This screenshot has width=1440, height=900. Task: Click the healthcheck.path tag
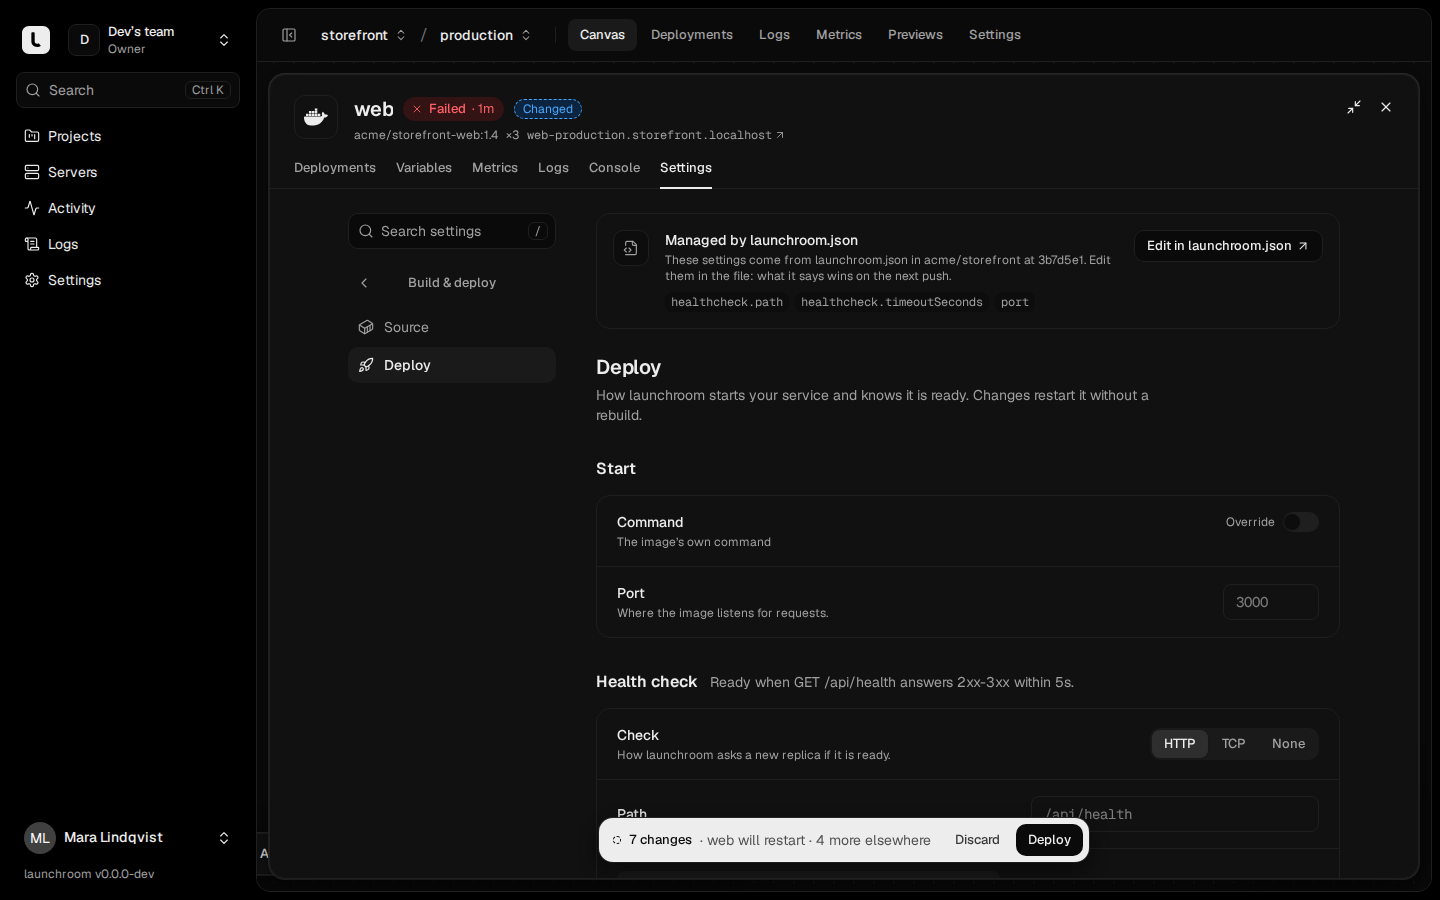click(x=727, y=302)
